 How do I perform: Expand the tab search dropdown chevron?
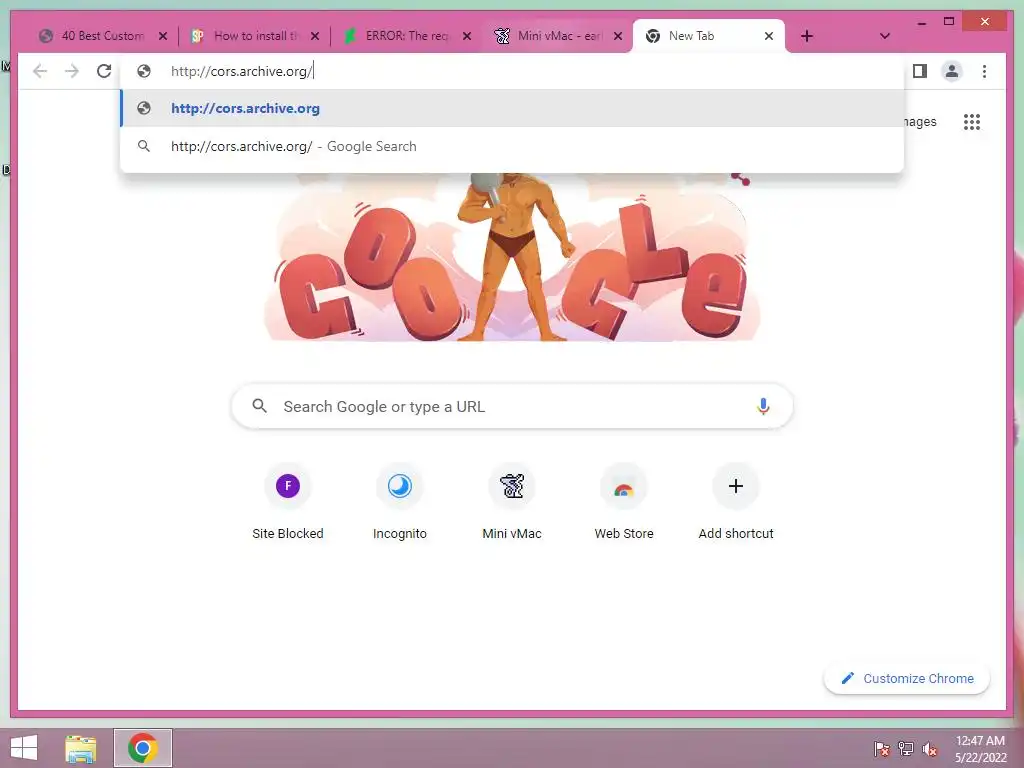885,36
